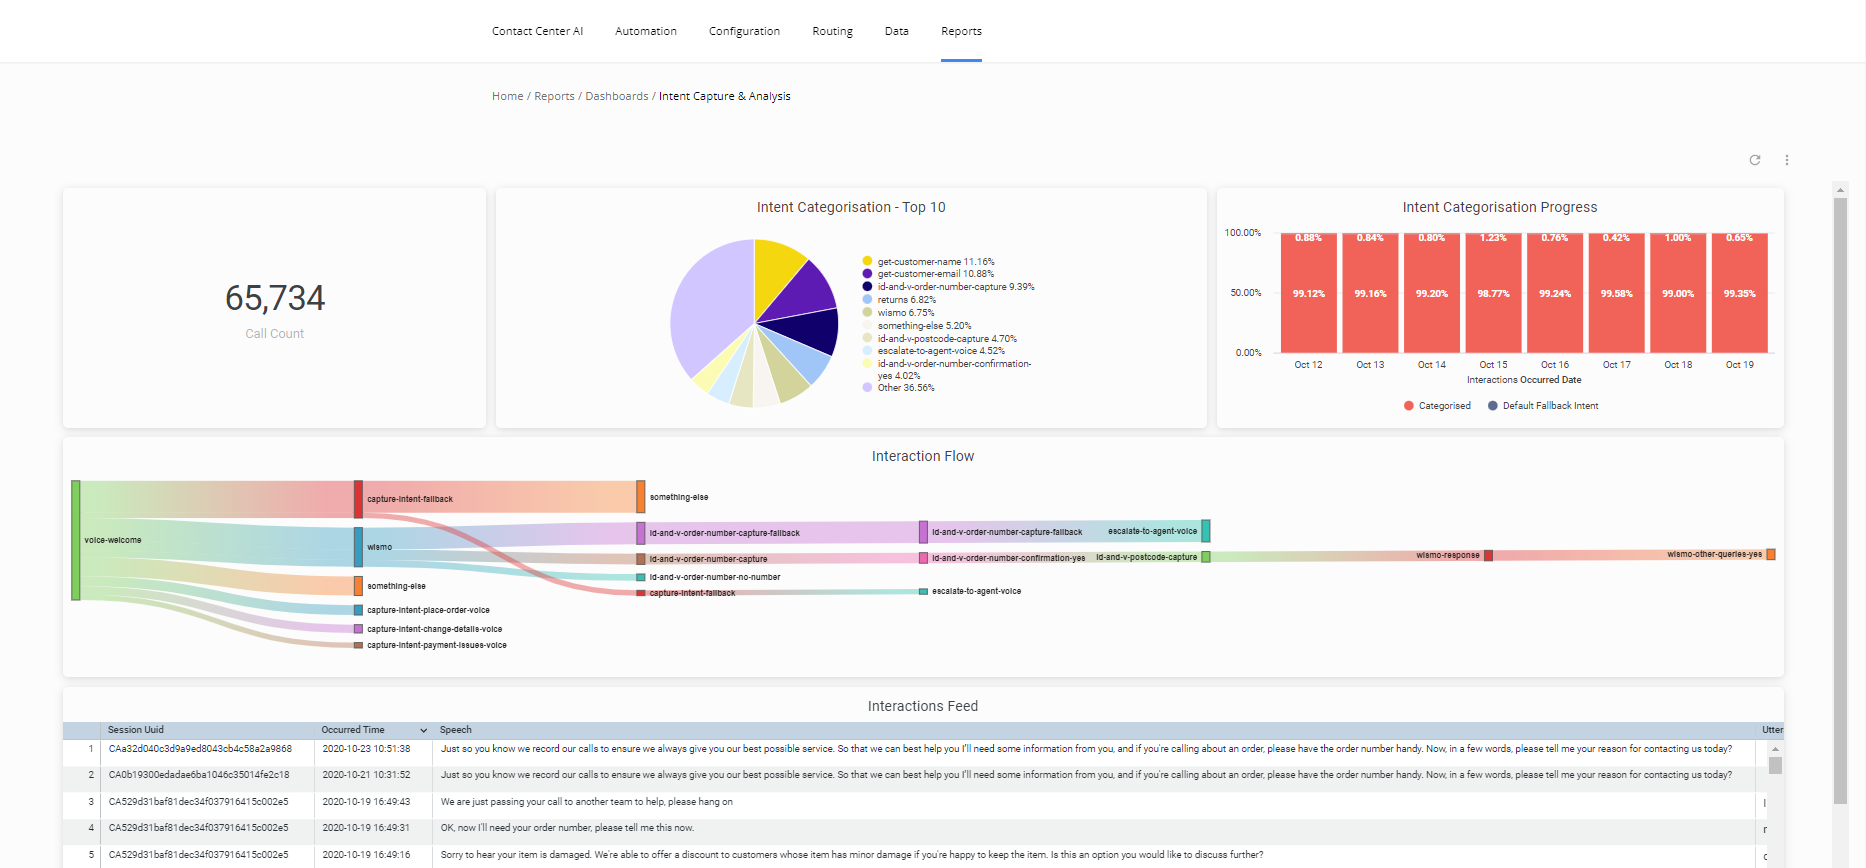Open the Contact Center AI menu
Viewport: 1866px width, 868px height.
537,31
